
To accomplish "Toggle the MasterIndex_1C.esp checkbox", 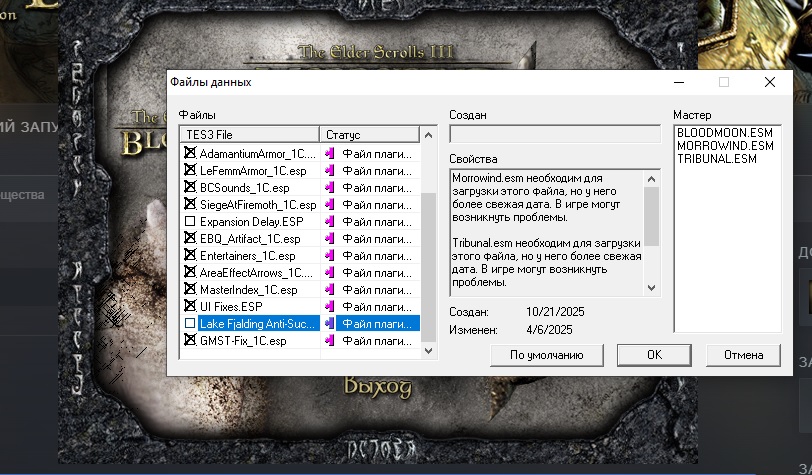I will [x=190, y=290].
